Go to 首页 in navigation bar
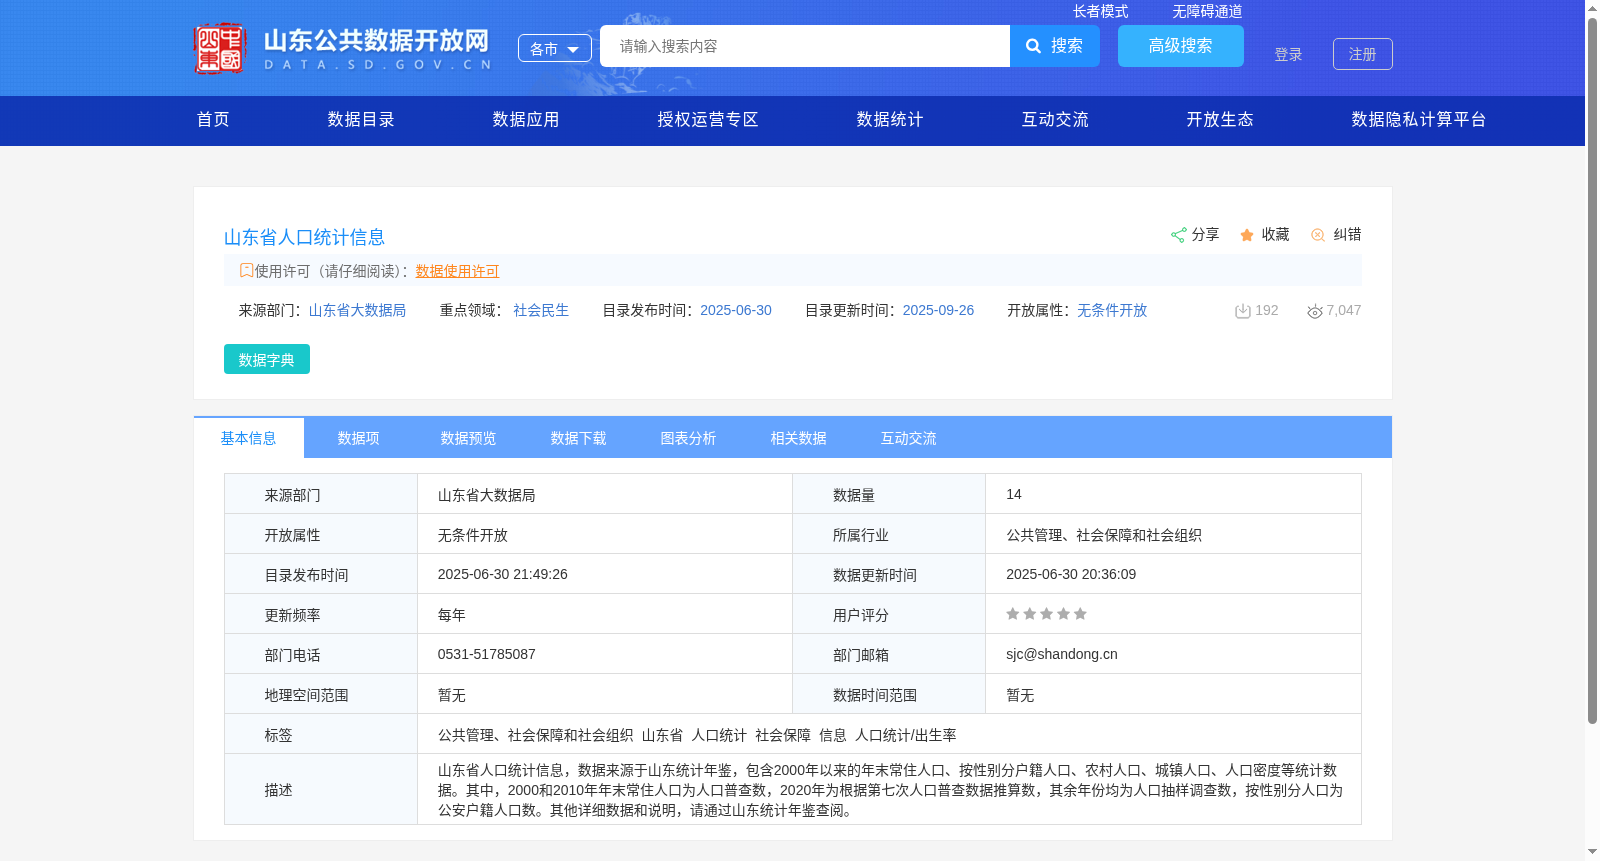This screenshot has height=861, width=1600. pyautogui.click(x=213, y=120)
